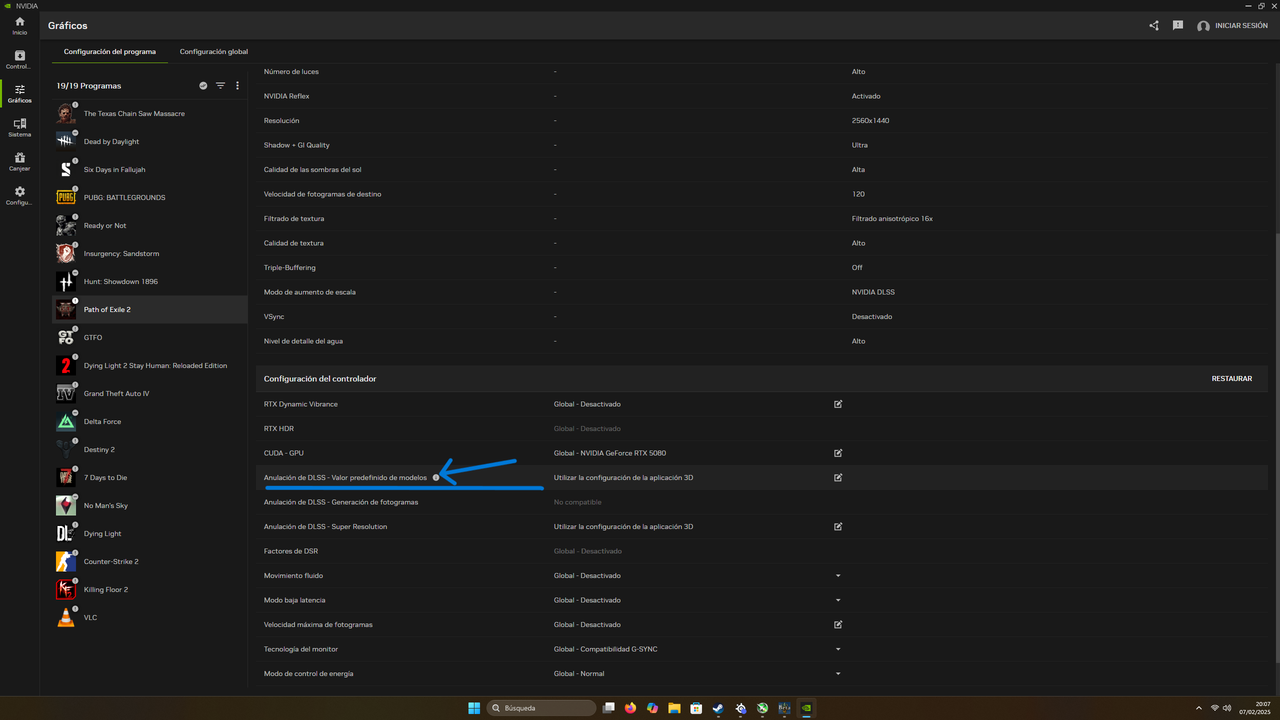
Task: Select Path of Exile 2 in program list
Action: (150, 310)
